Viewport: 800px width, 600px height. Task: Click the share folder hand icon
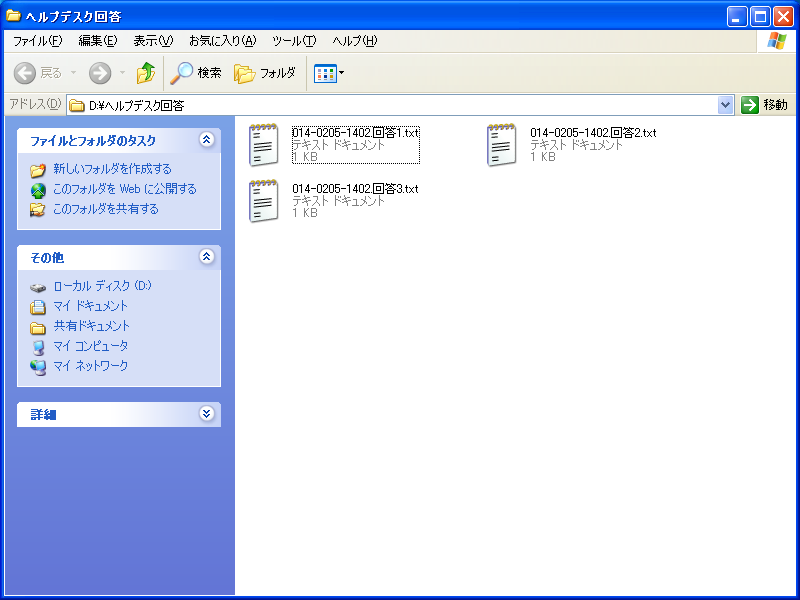click(x=38, y=210)
